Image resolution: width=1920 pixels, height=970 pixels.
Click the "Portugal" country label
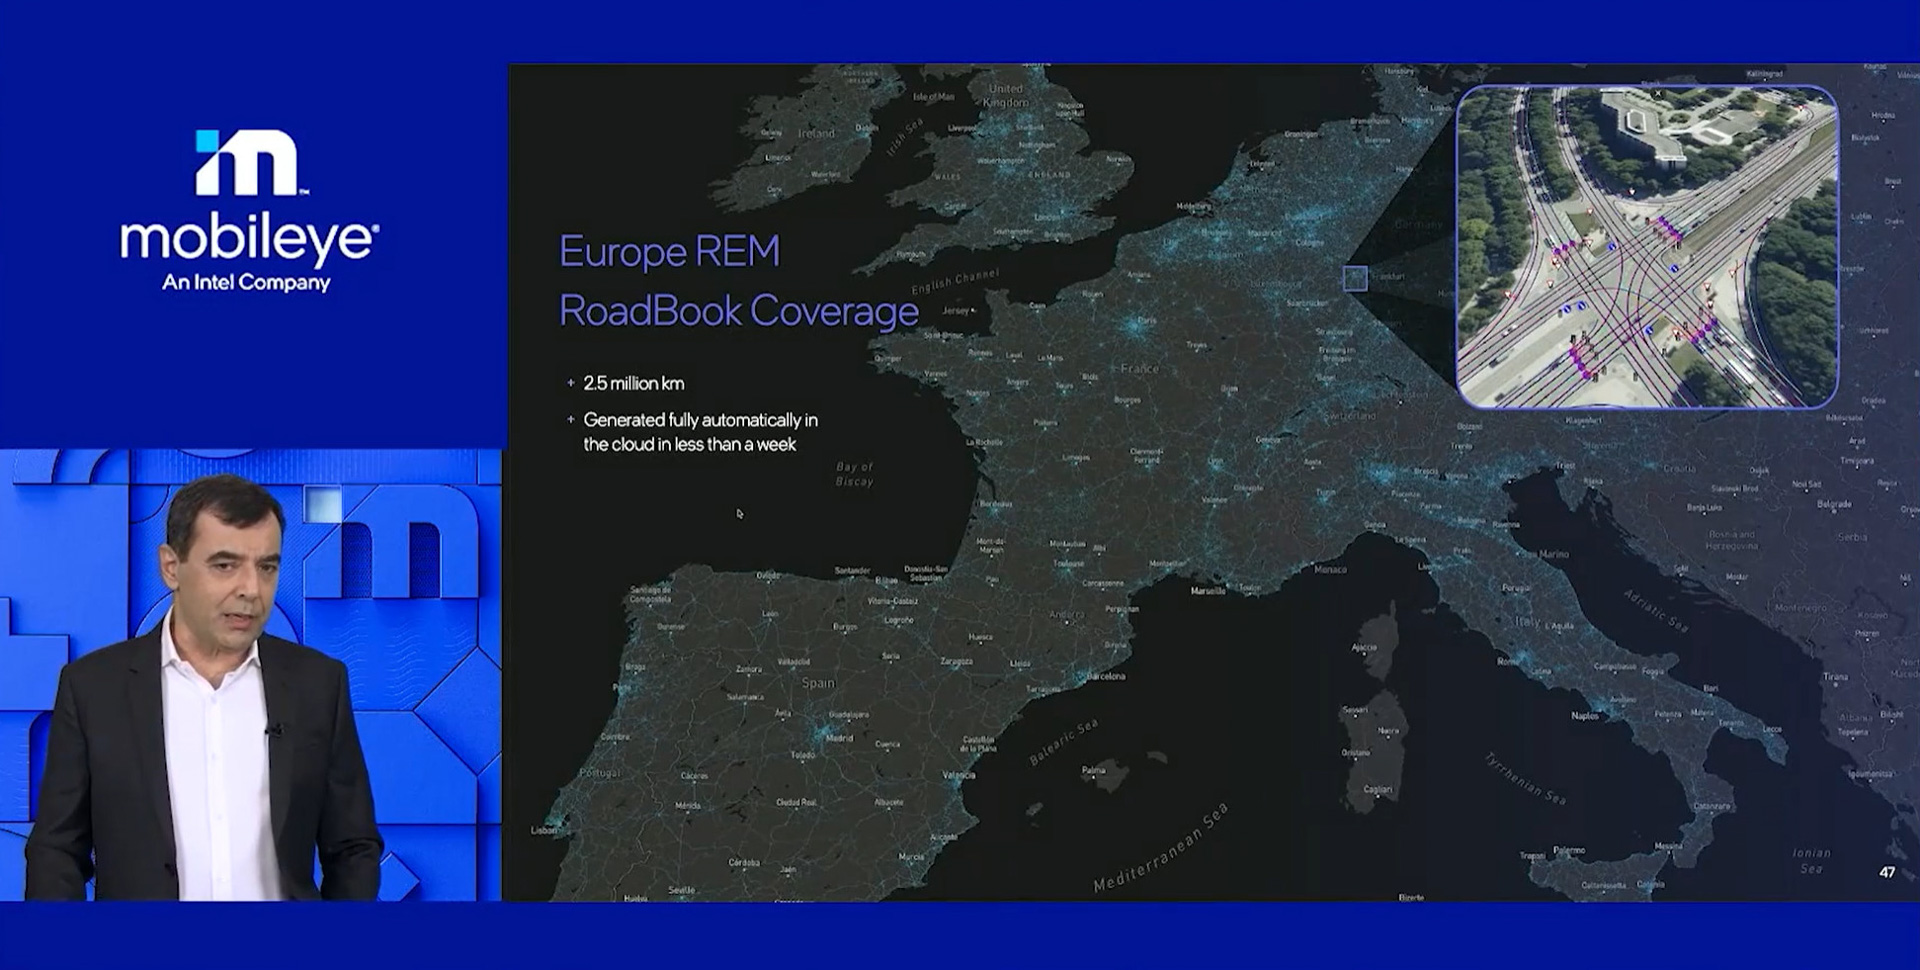(600, 773)
